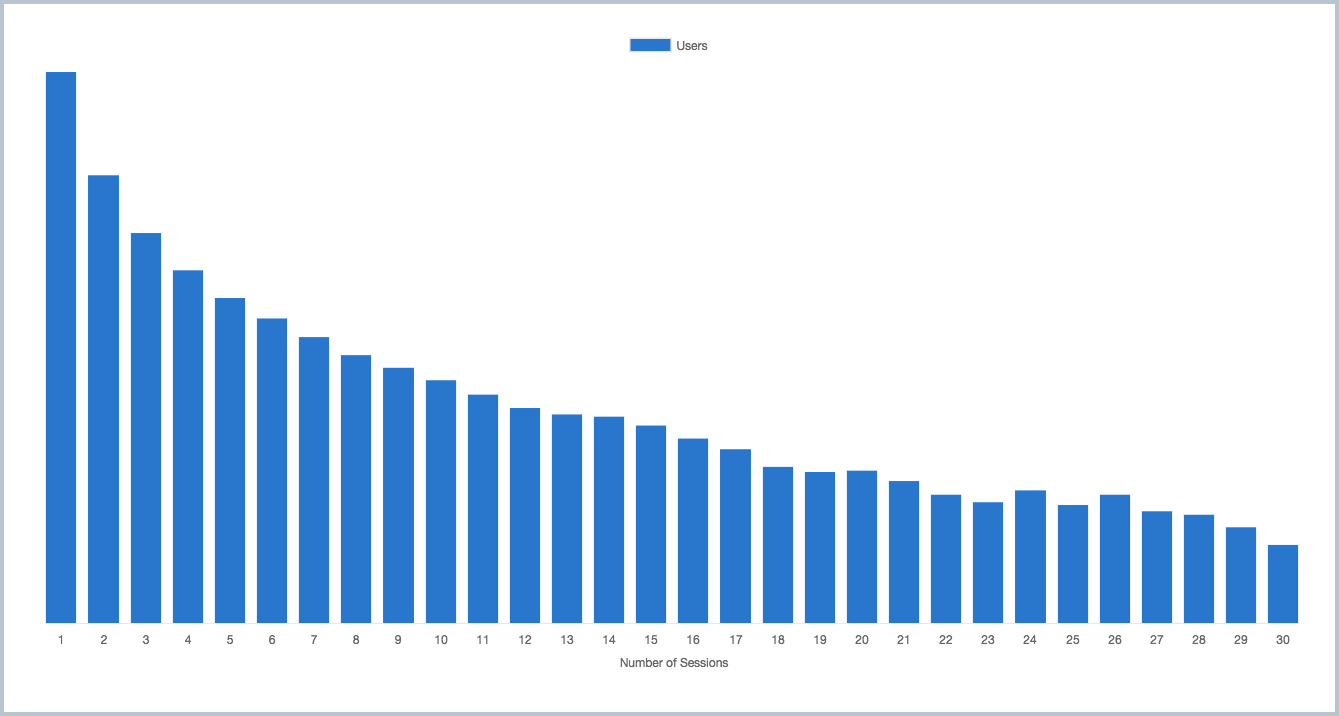Click x-axis tick label 16

click(693, 639)
